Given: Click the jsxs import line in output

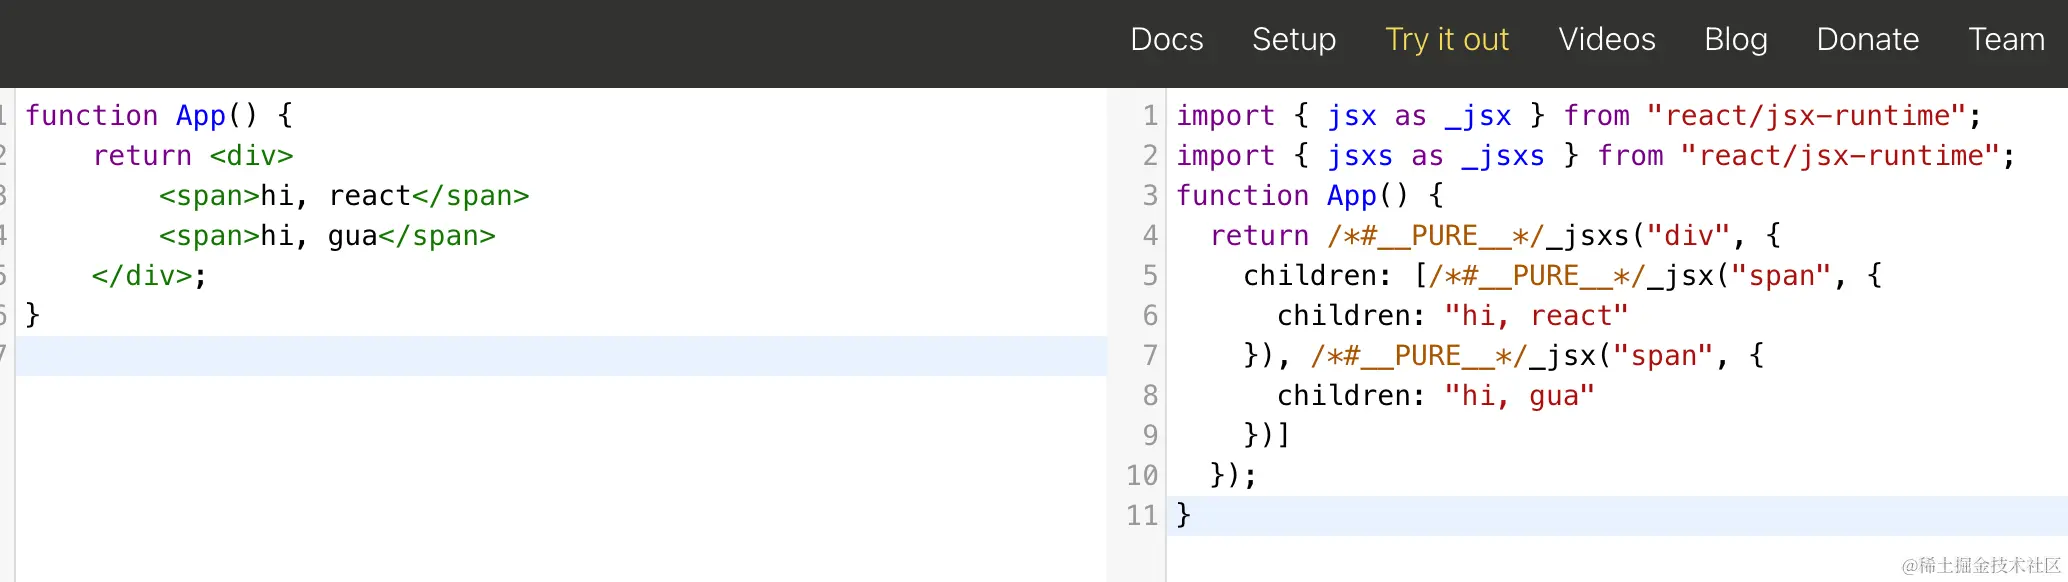Looking at the screenshot, I should 1594,156.
